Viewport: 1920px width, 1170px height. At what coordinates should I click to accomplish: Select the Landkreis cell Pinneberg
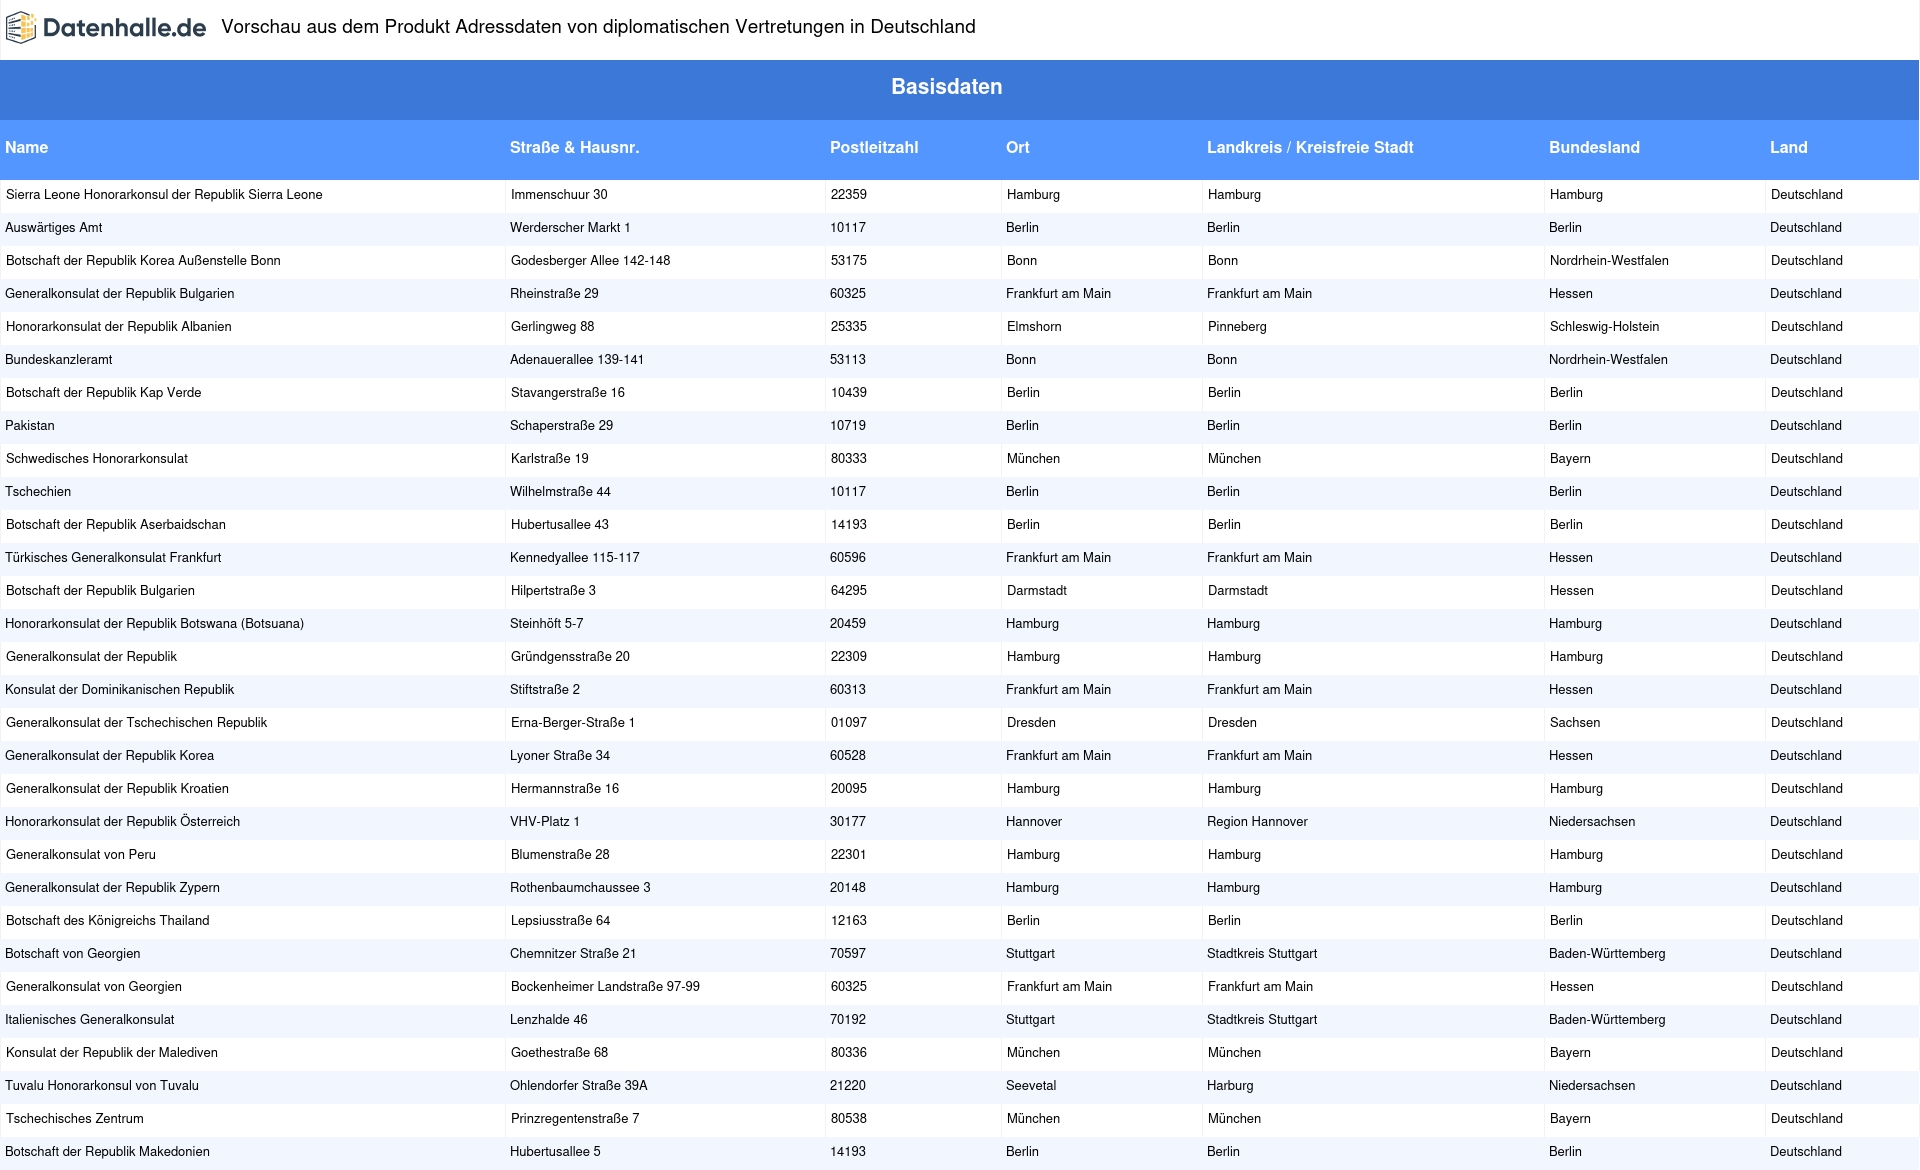click(x=1237, y=326)
